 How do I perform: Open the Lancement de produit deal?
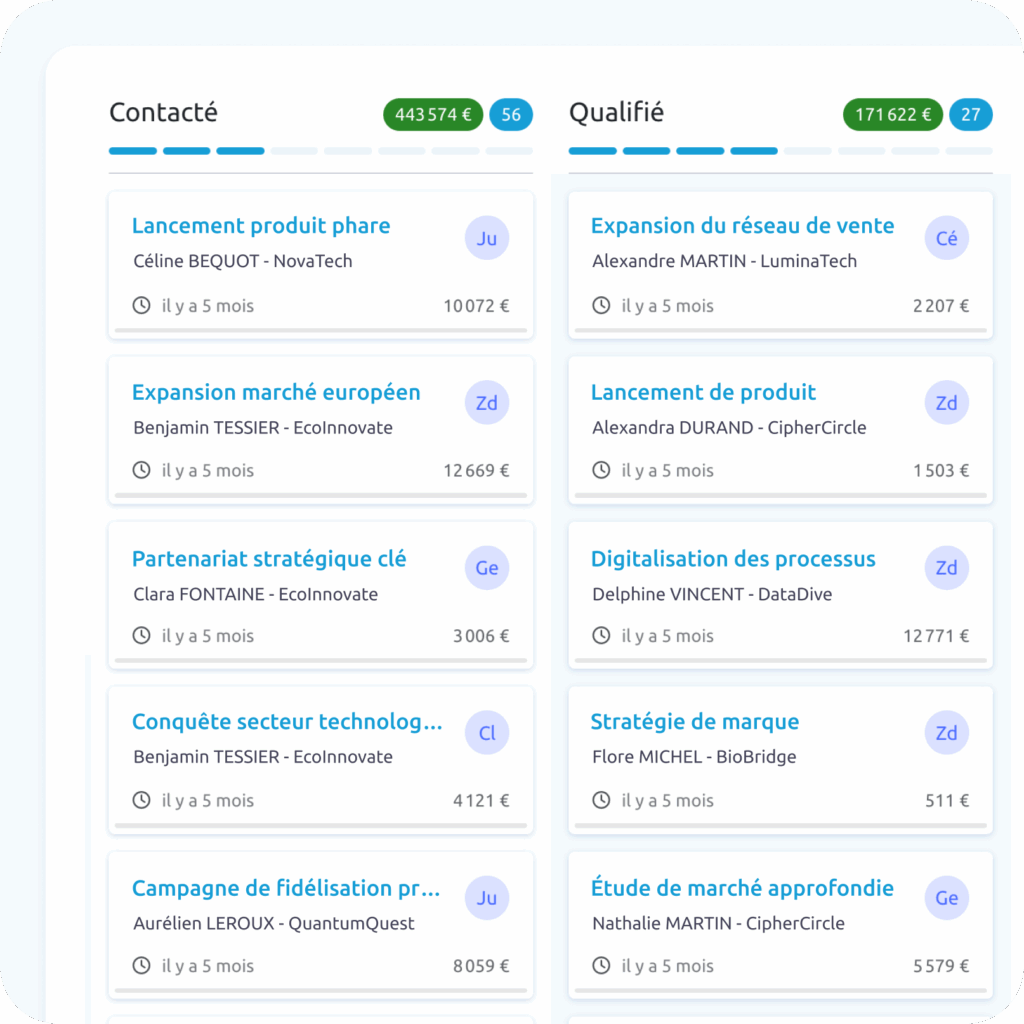coord(703,392)
